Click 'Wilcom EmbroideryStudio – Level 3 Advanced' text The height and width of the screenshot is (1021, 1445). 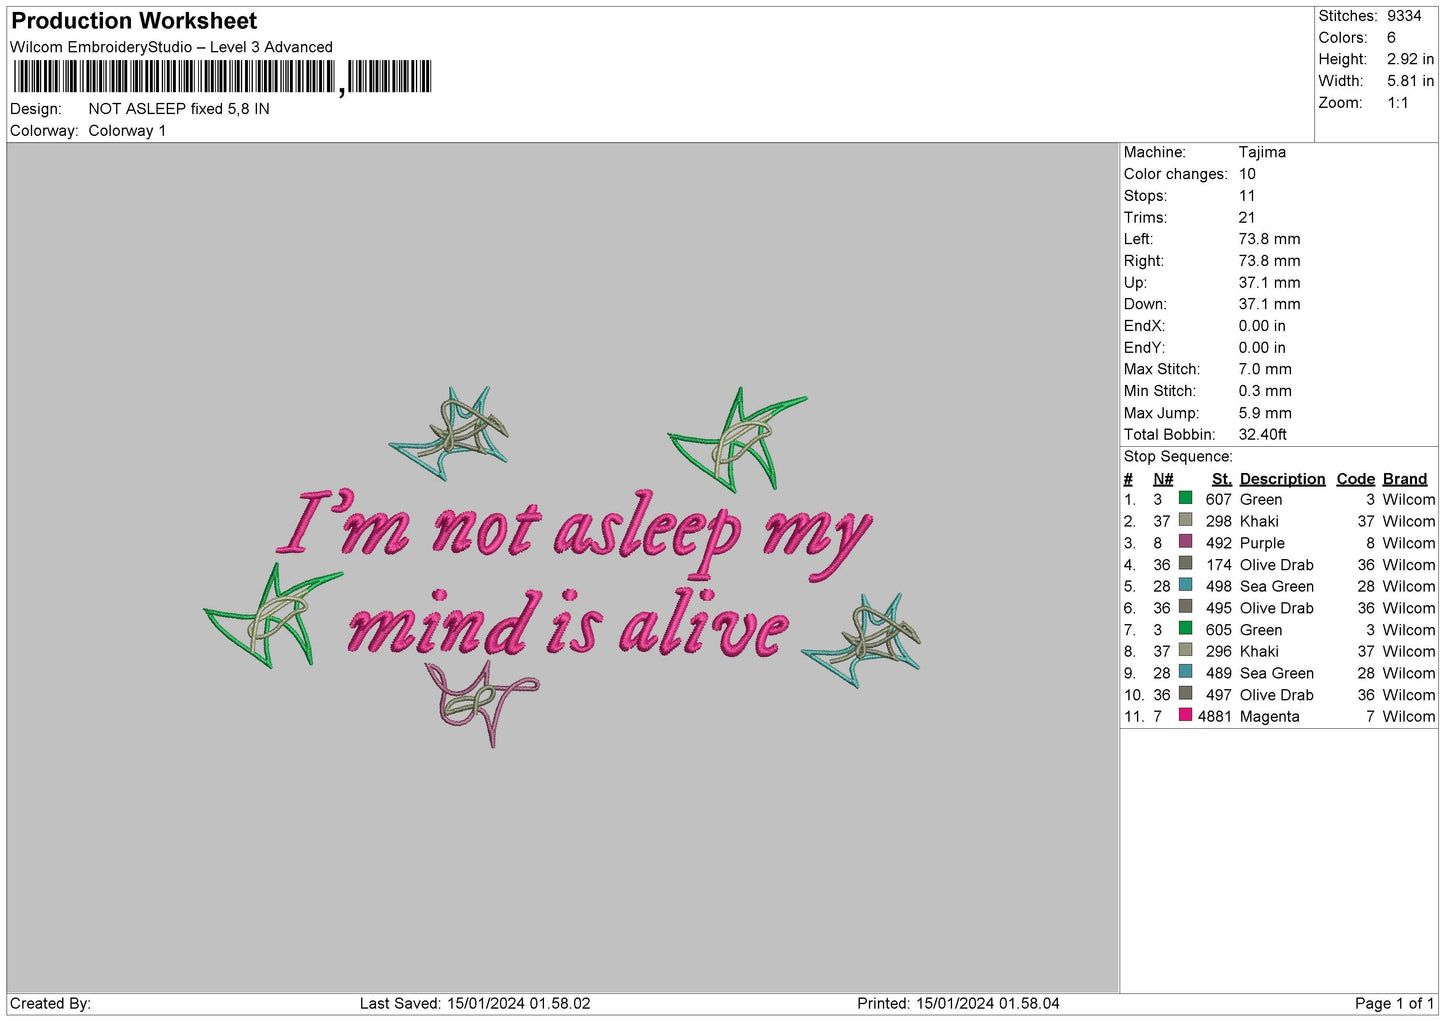171,47
